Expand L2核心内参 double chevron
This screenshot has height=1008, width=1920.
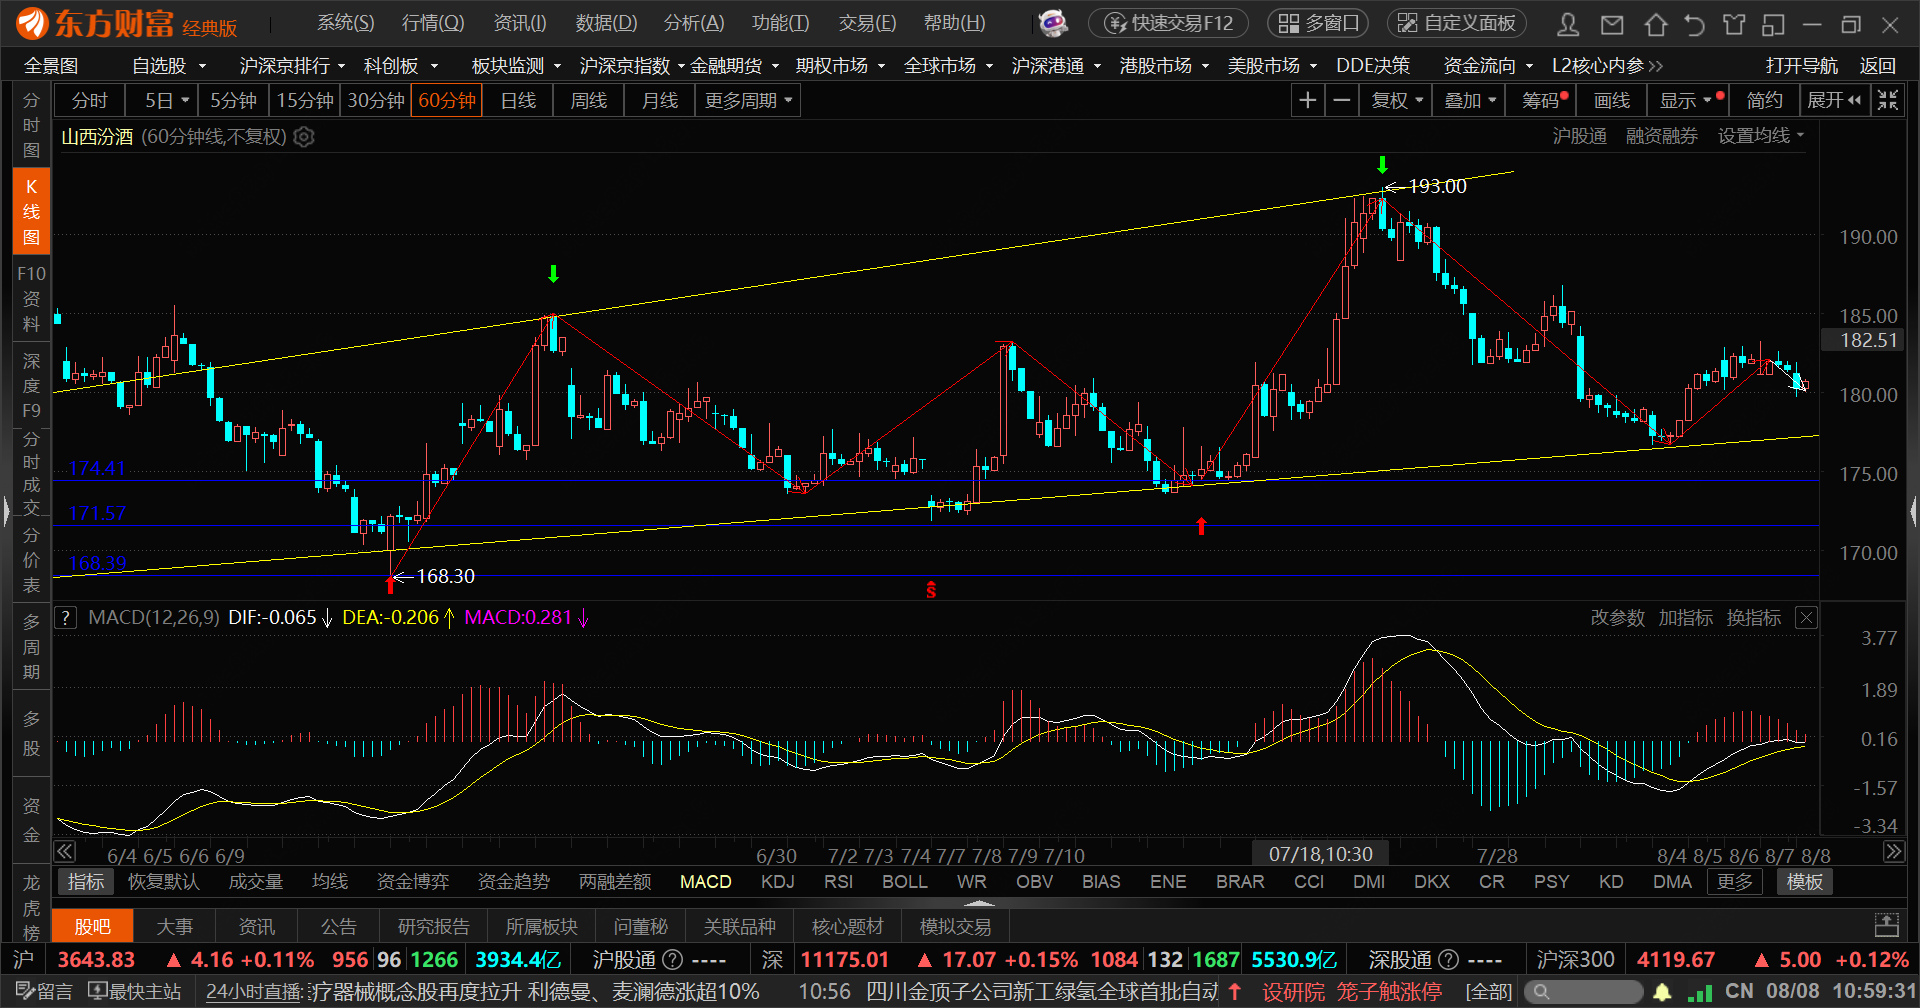pyautogui.click(x=1656, y=66)
